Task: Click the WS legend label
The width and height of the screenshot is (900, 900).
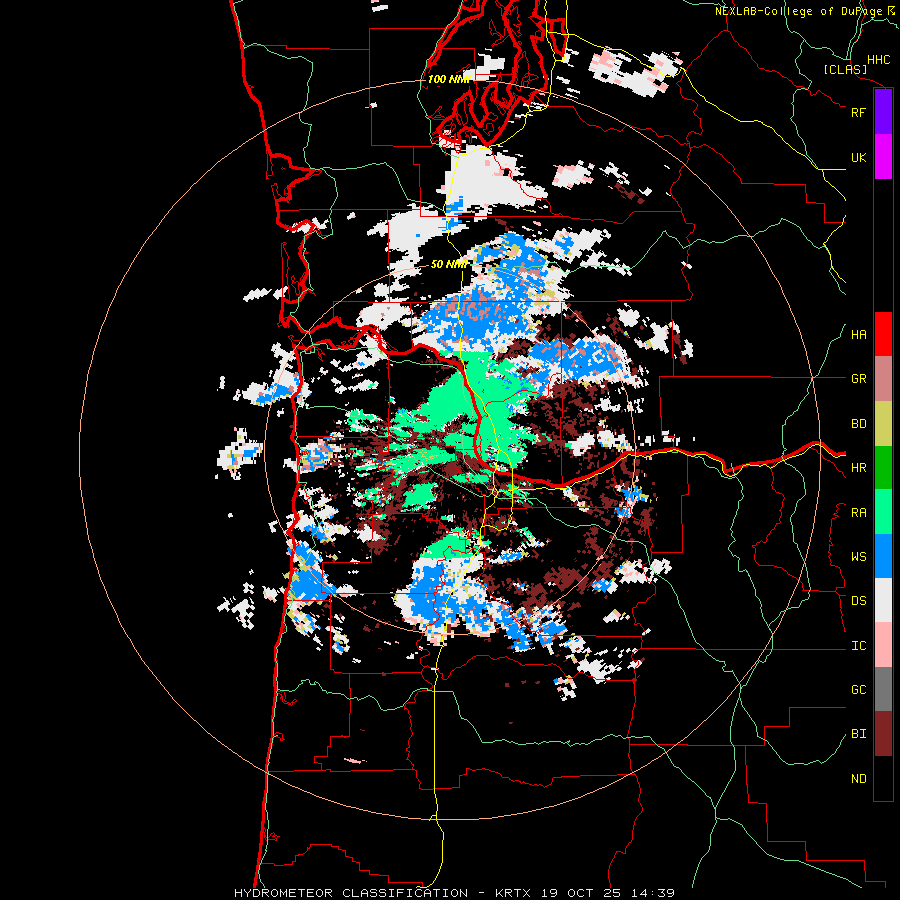Action: (x=858, y=557)
